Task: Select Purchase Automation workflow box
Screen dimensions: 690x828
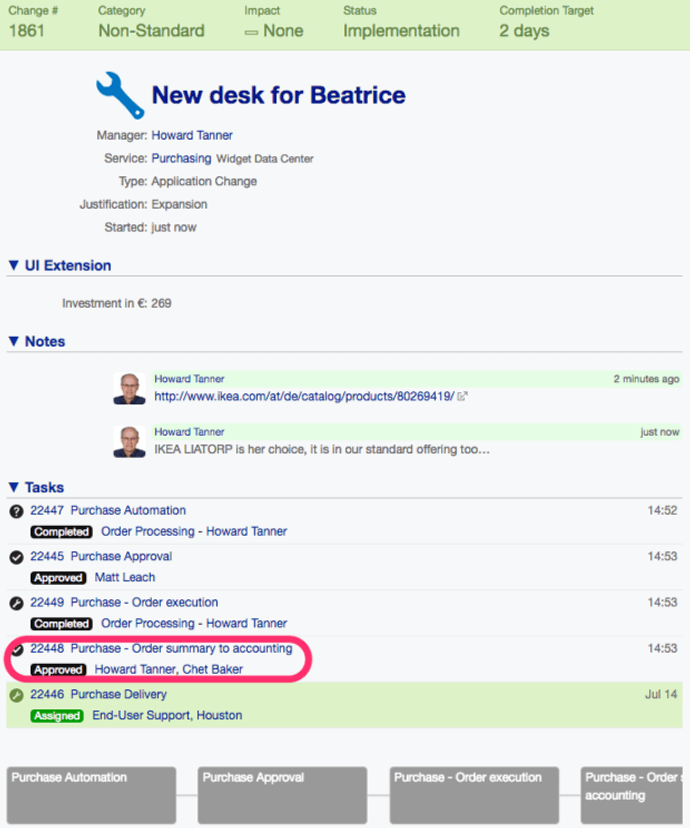Action: coord(91,795)
